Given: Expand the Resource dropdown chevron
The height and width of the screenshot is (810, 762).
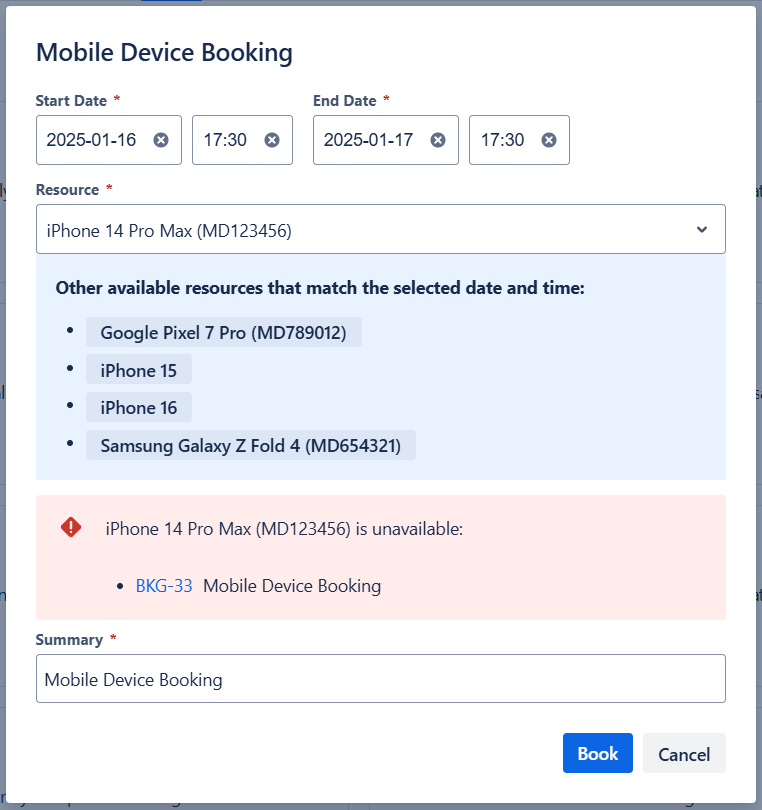Looking at the screenshot, I should [x=702, y=230].
